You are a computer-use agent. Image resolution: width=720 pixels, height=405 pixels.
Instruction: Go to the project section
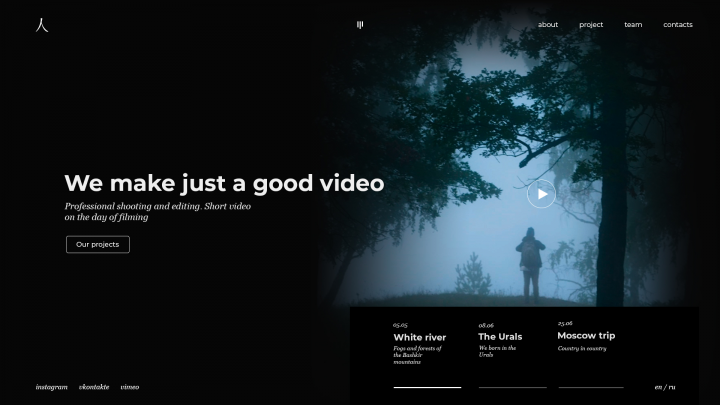click(x=591, y=25)
